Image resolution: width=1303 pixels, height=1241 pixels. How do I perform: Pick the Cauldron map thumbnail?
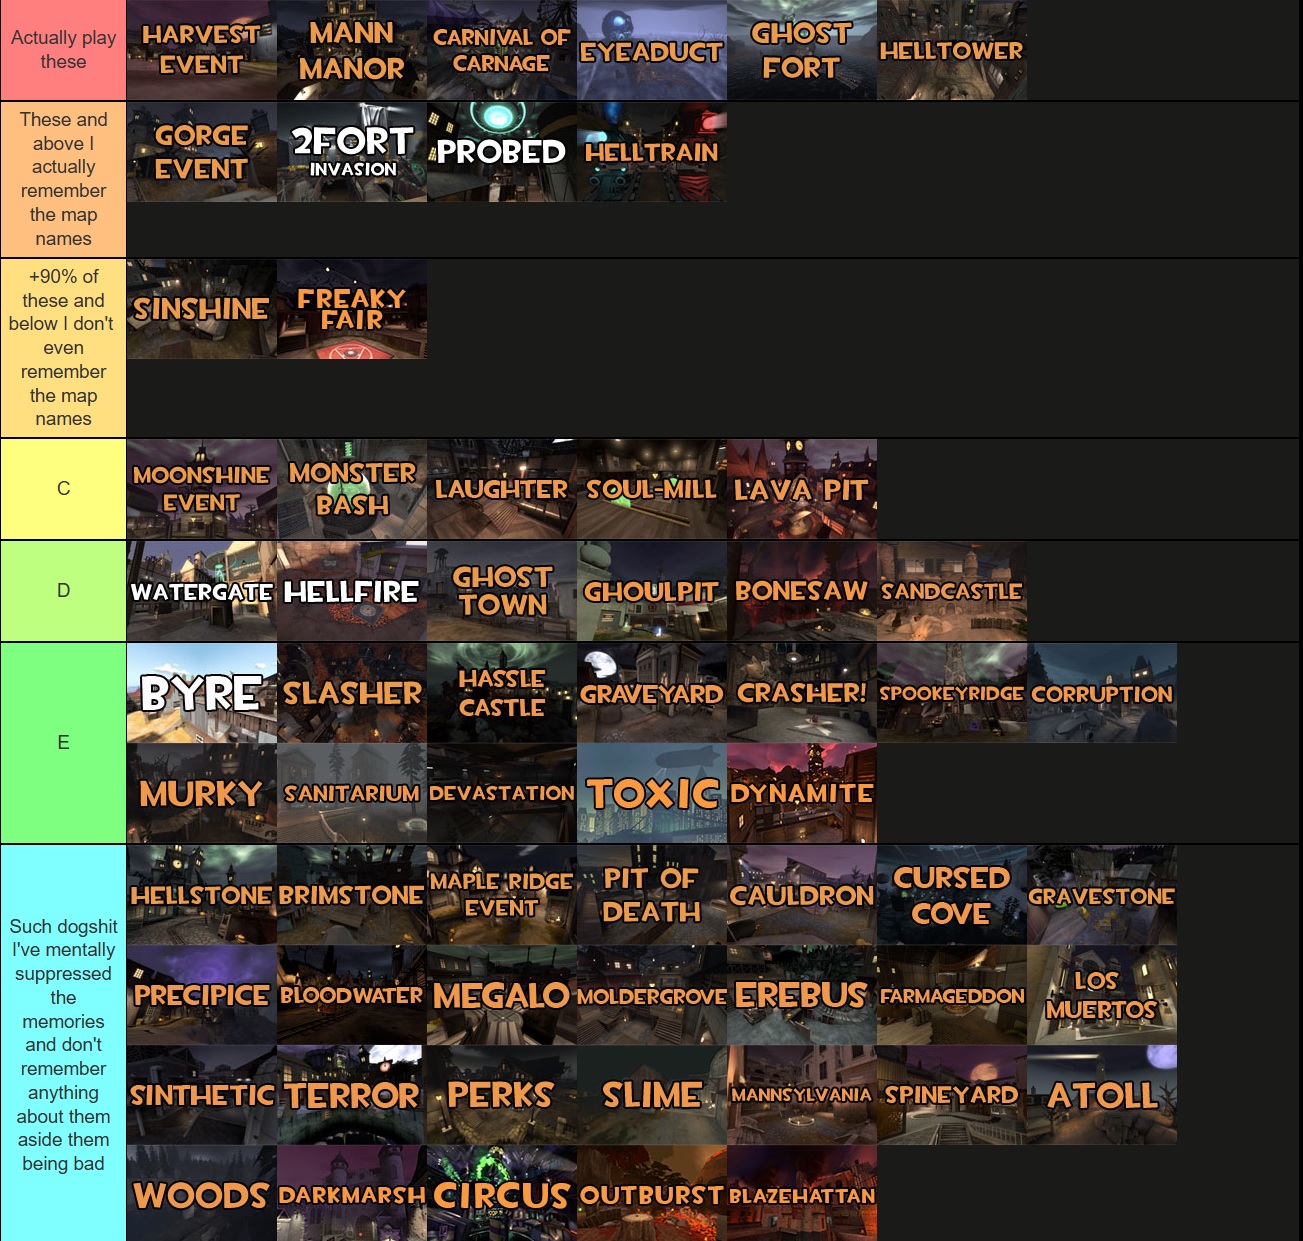coord(802,895)
